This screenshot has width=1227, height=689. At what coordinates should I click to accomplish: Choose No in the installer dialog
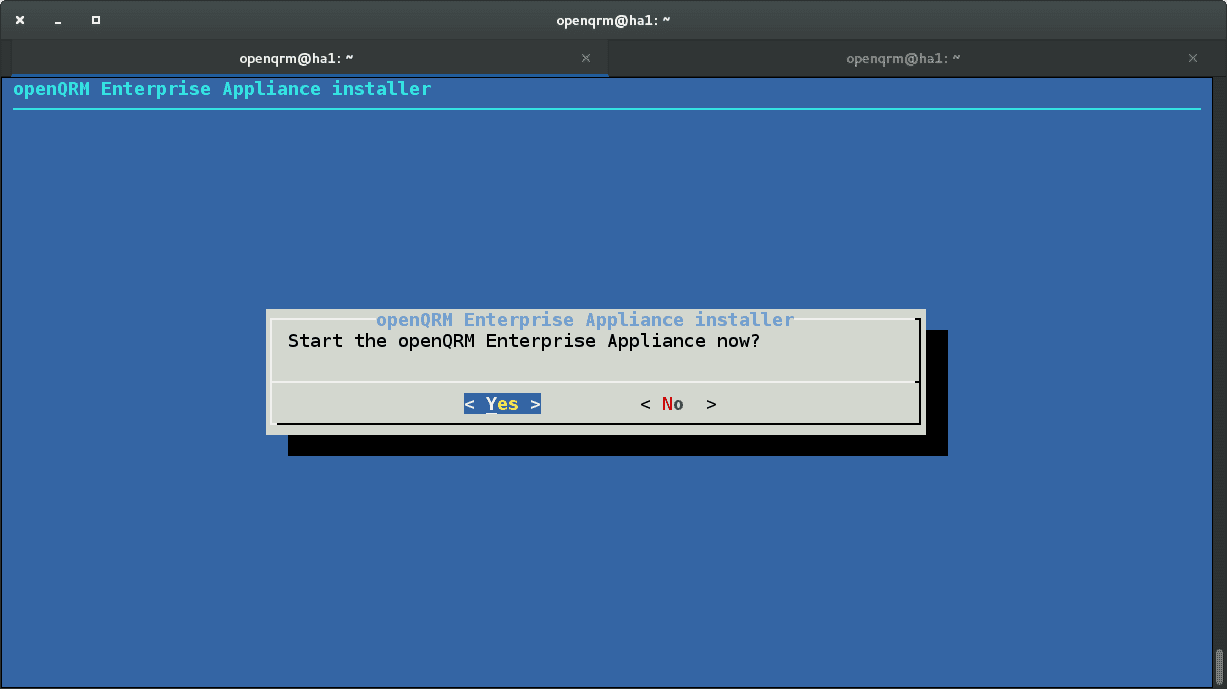679,404
